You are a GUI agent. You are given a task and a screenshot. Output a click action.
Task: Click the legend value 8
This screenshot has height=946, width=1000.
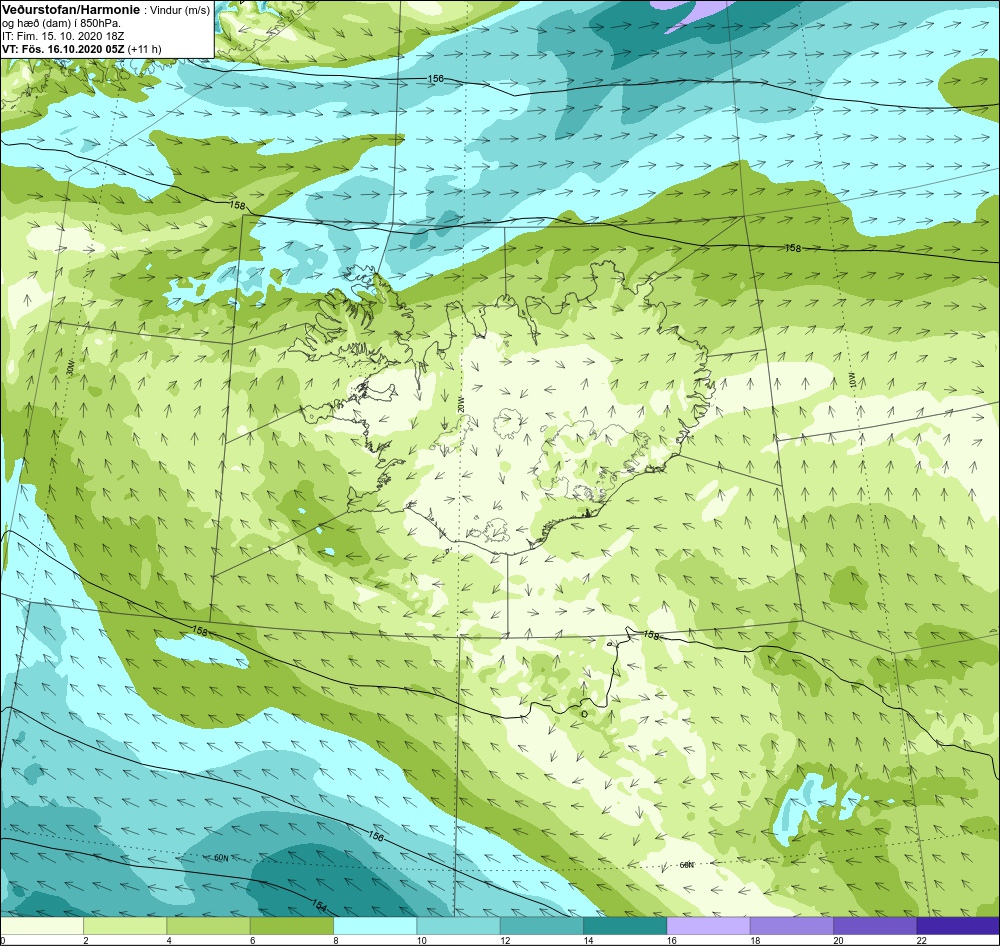pos(335,940)
